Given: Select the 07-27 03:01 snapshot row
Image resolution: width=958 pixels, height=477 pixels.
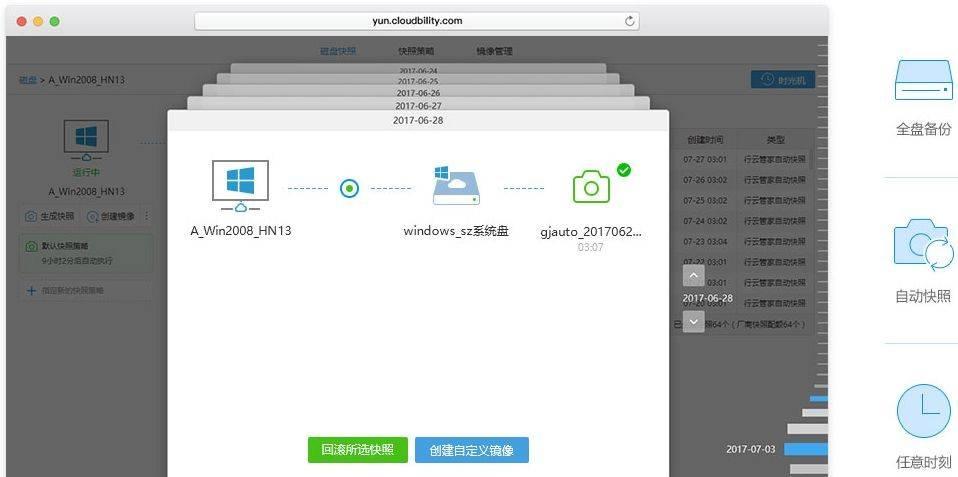Looking at the screenshot, I should pyautogui.click(x=742, y=160).
